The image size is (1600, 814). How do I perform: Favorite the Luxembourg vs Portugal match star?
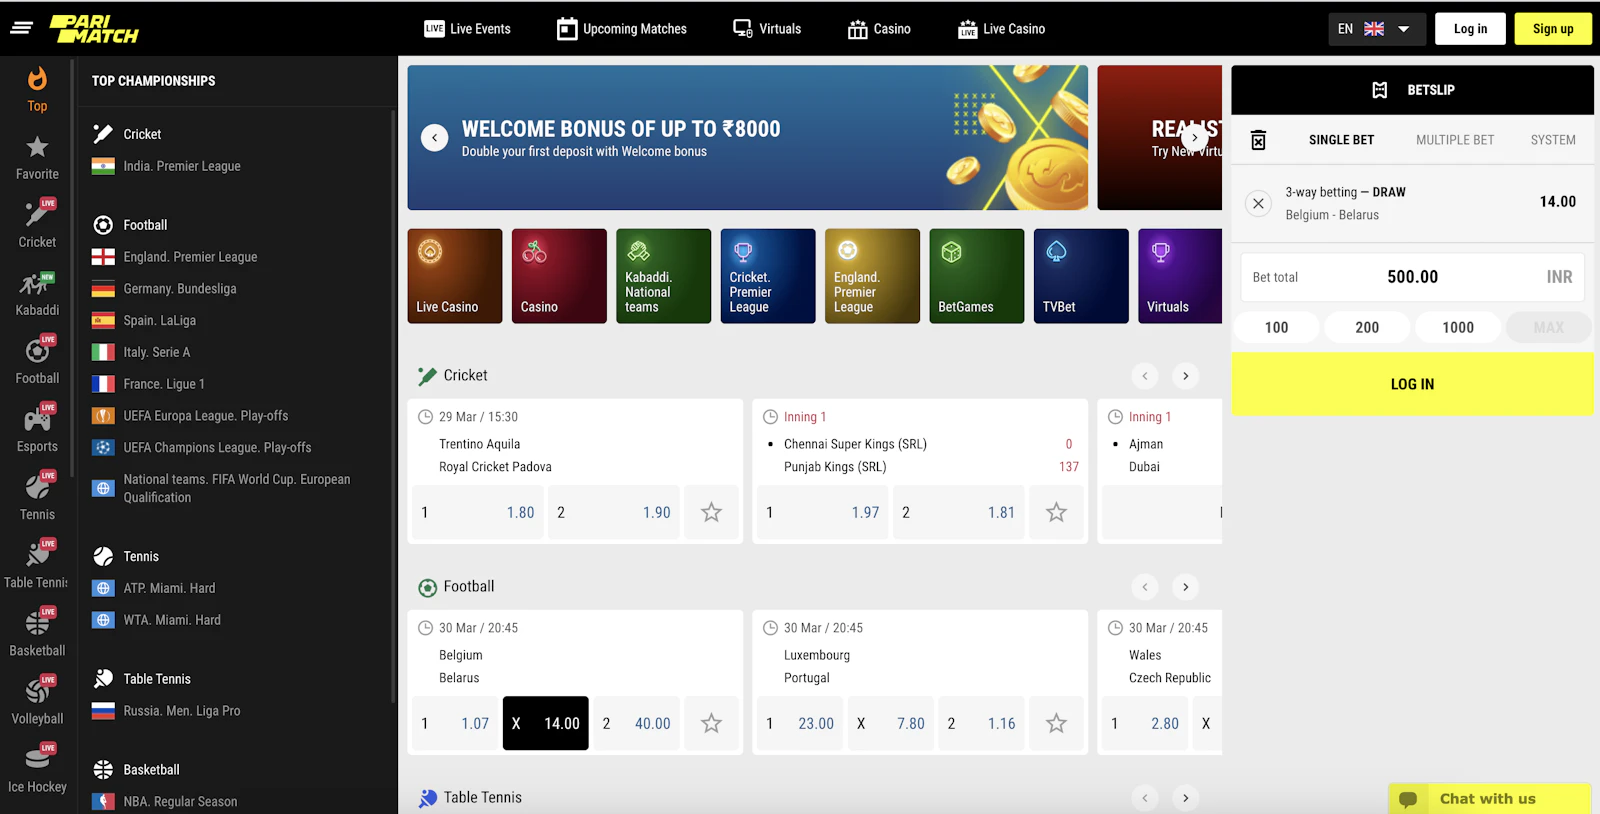1056,723
